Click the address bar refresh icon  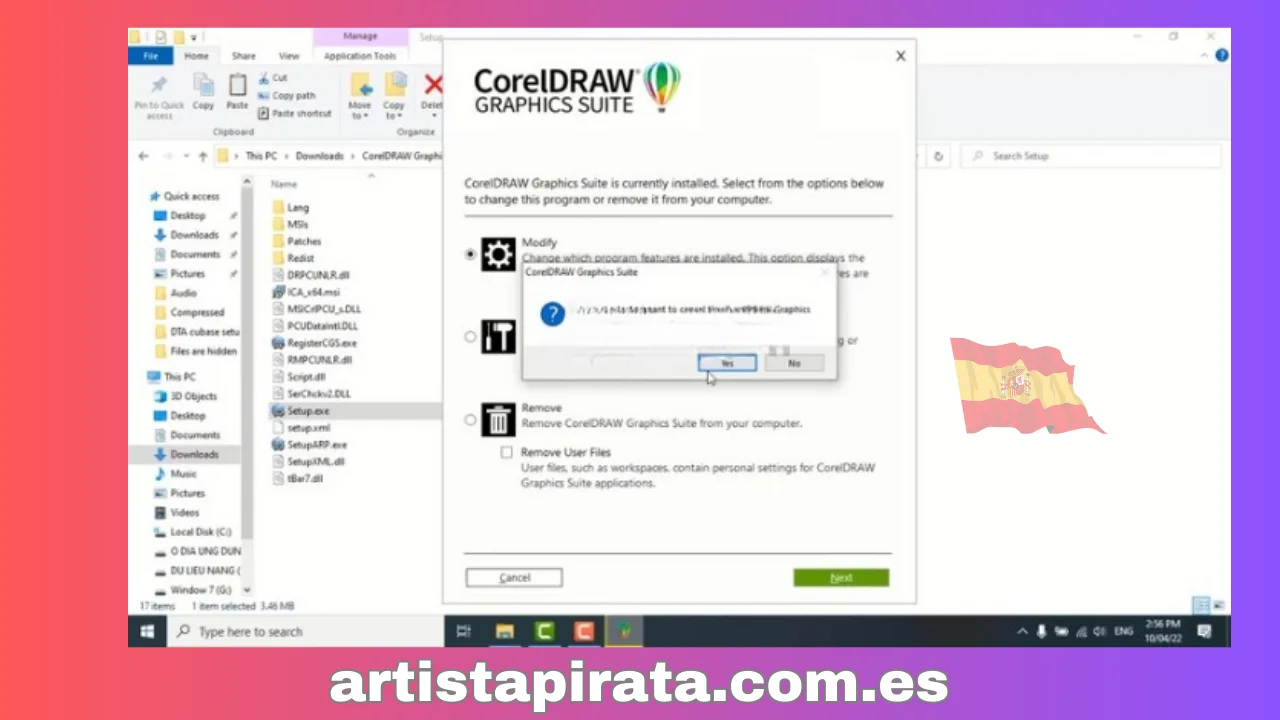[x=938, y=157]
